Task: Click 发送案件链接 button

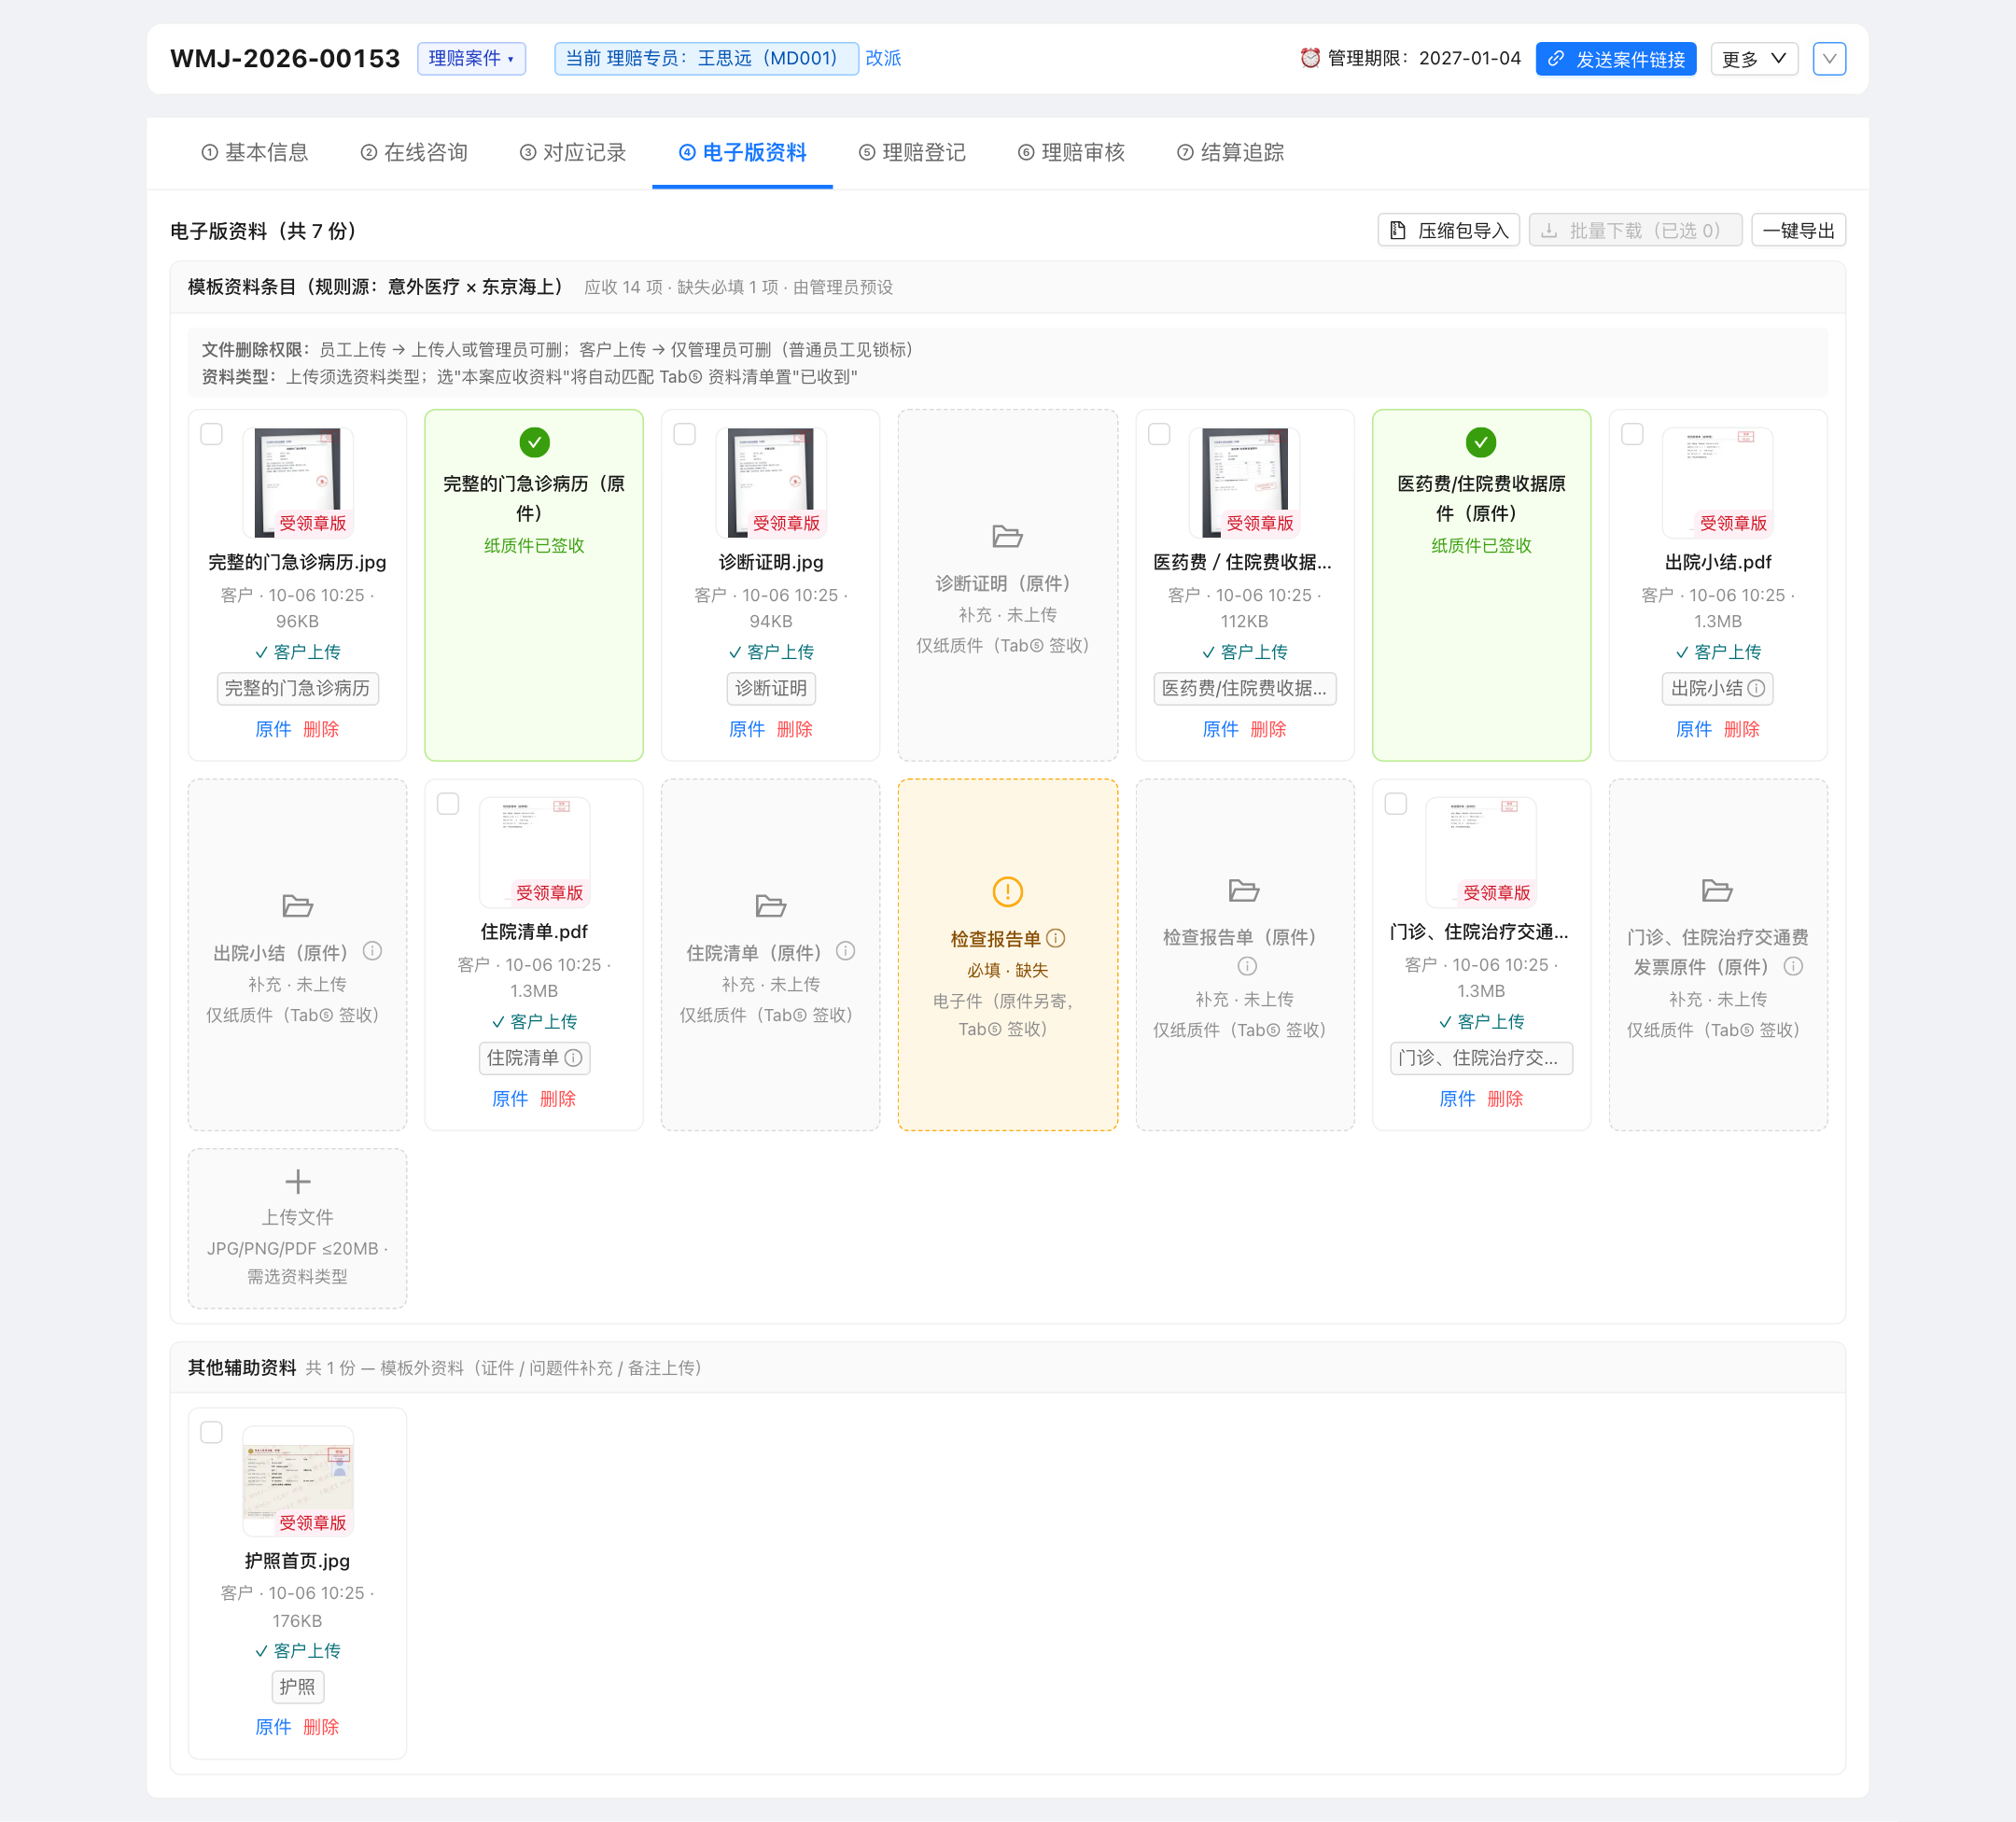Action: click(1616, 59)
